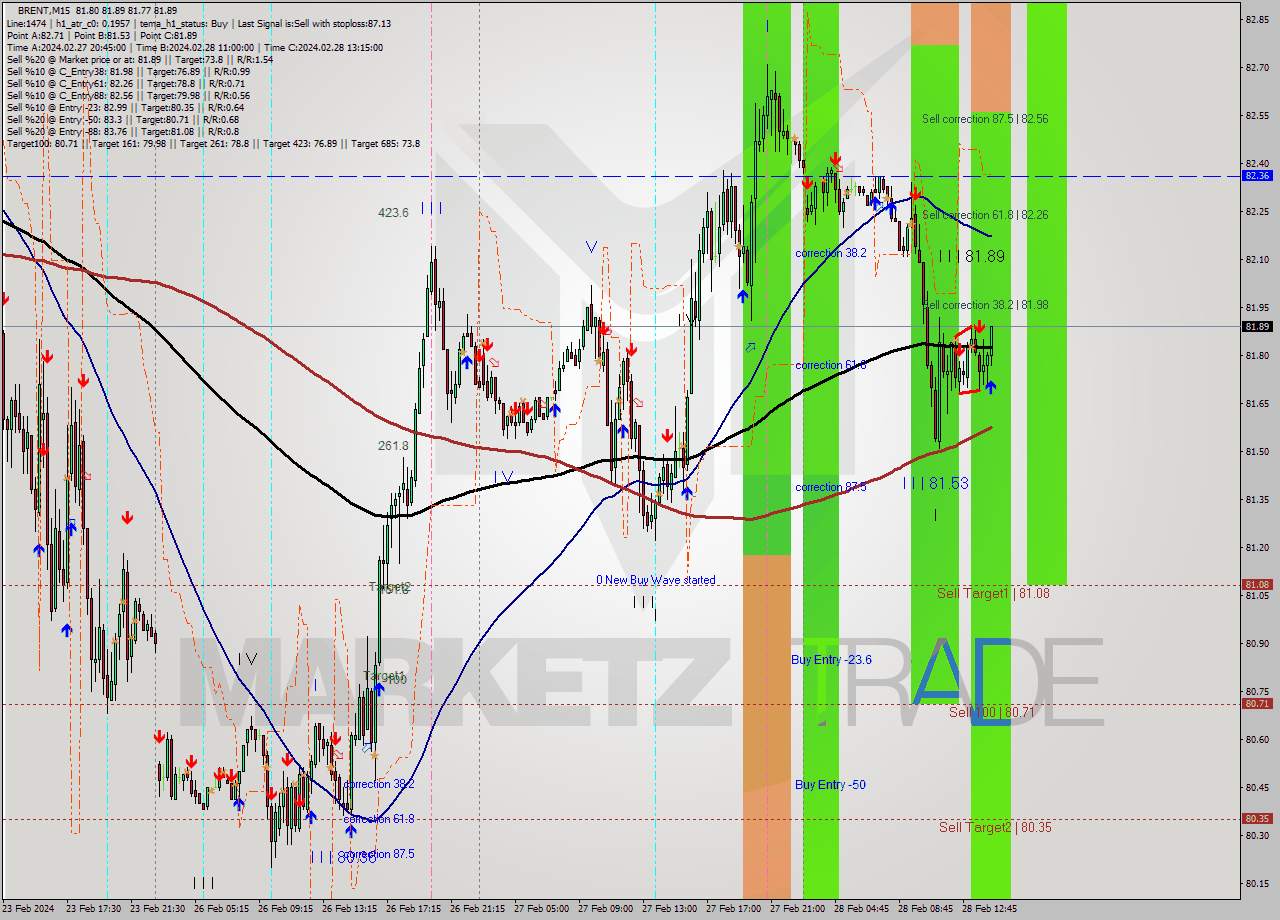Click the 82.70 price axis value
This screenshot has width=1280, height=920.
pyautogui.click(x=1257, y=67)
